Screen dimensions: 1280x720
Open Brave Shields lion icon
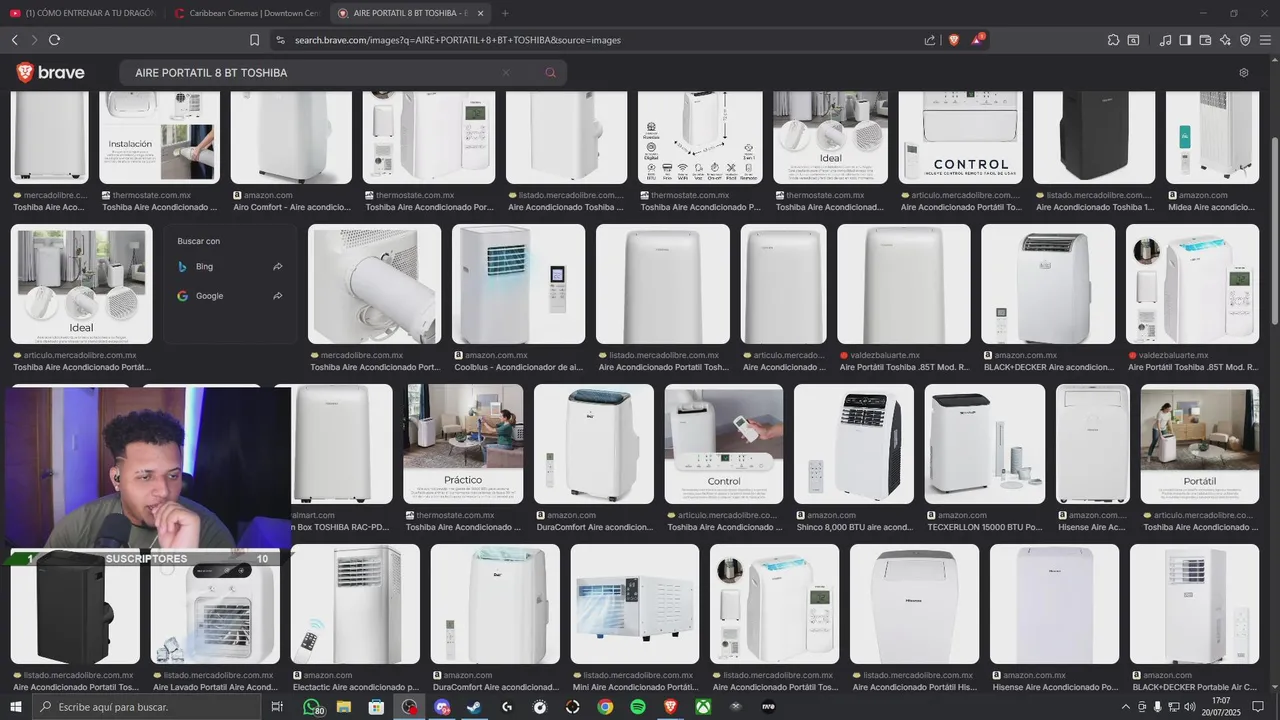(954, 40)
